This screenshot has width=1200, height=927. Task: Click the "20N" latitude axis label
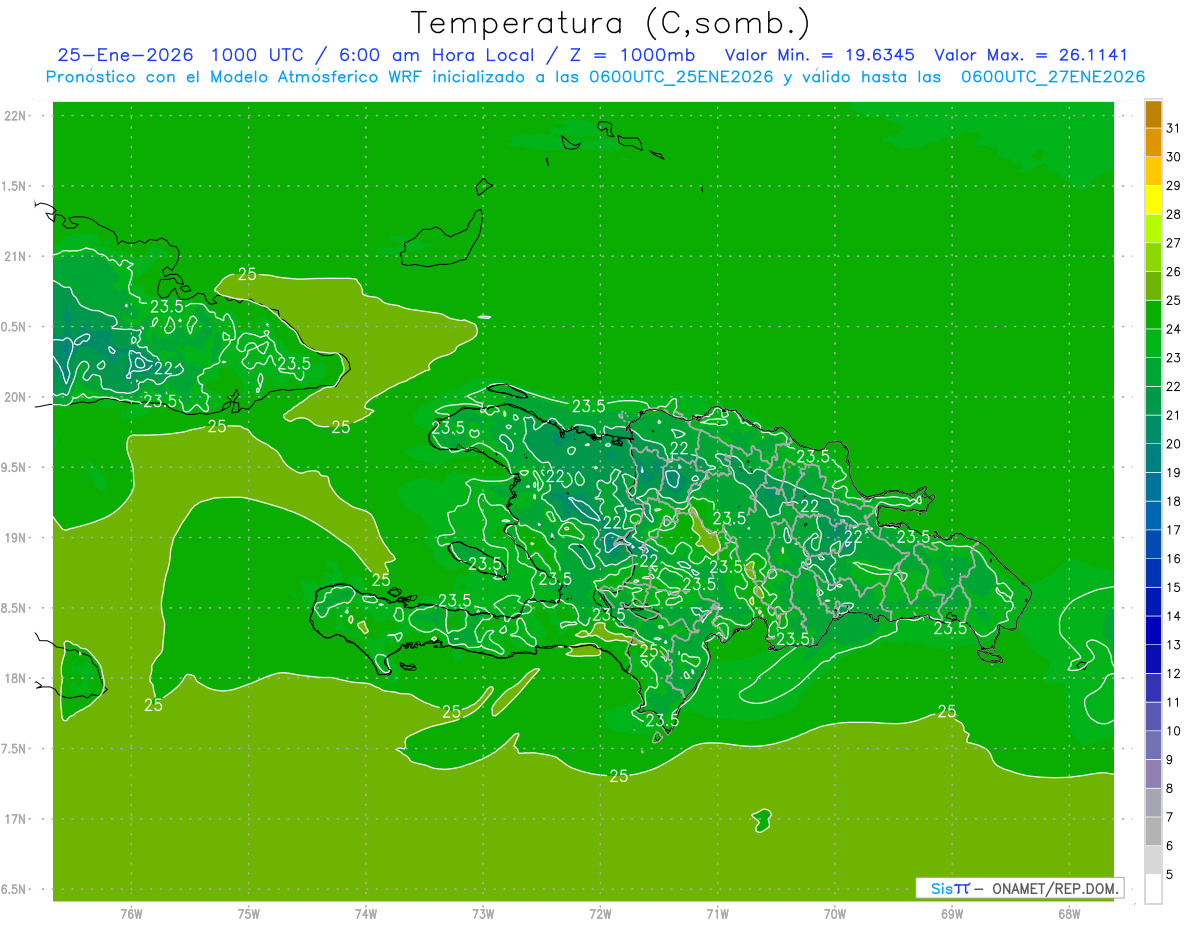[15, 397]
